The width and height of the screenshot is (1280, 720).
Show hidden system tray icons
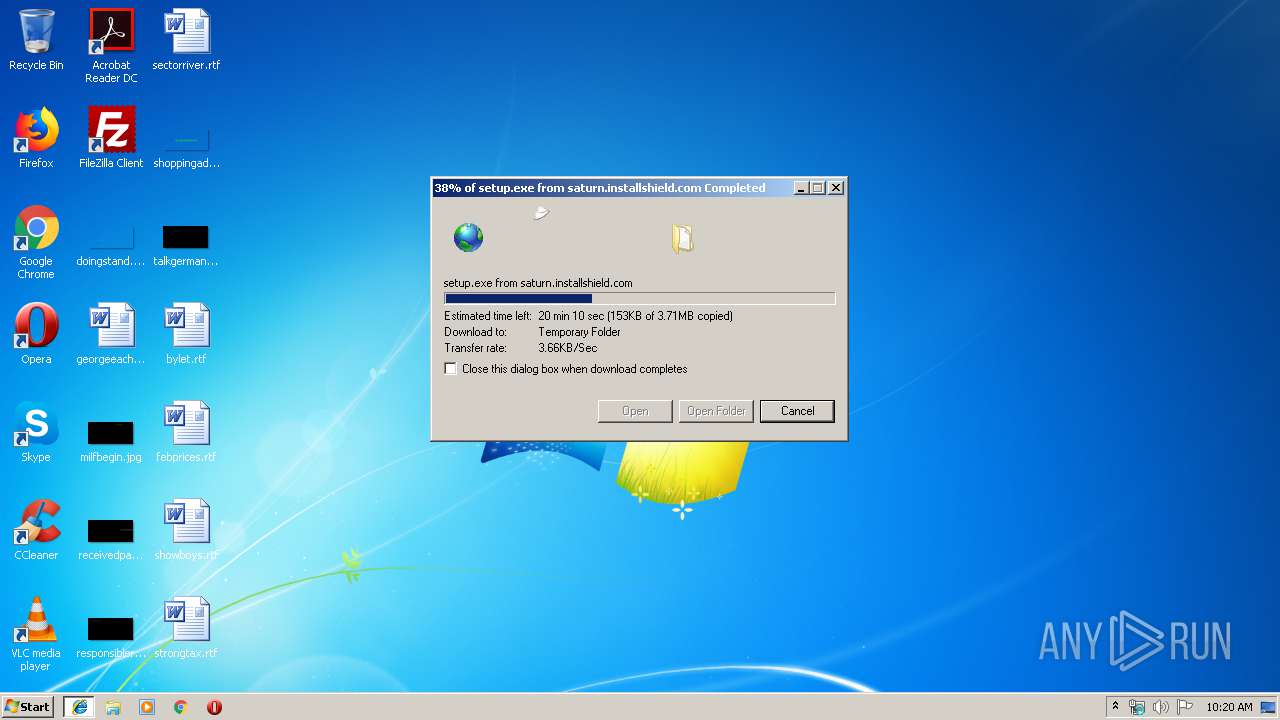click(x=1115, y=707)
